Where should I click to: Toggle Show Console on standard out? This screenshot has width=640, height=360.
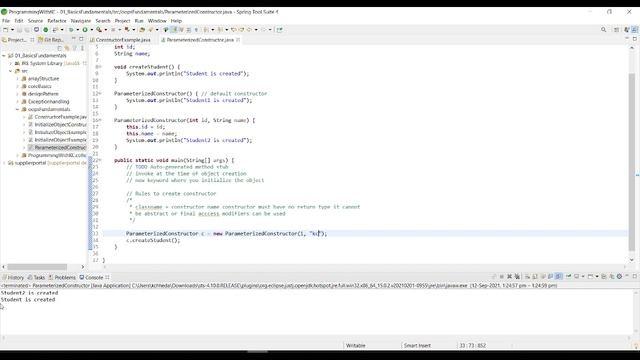click(x=551, y=276)
